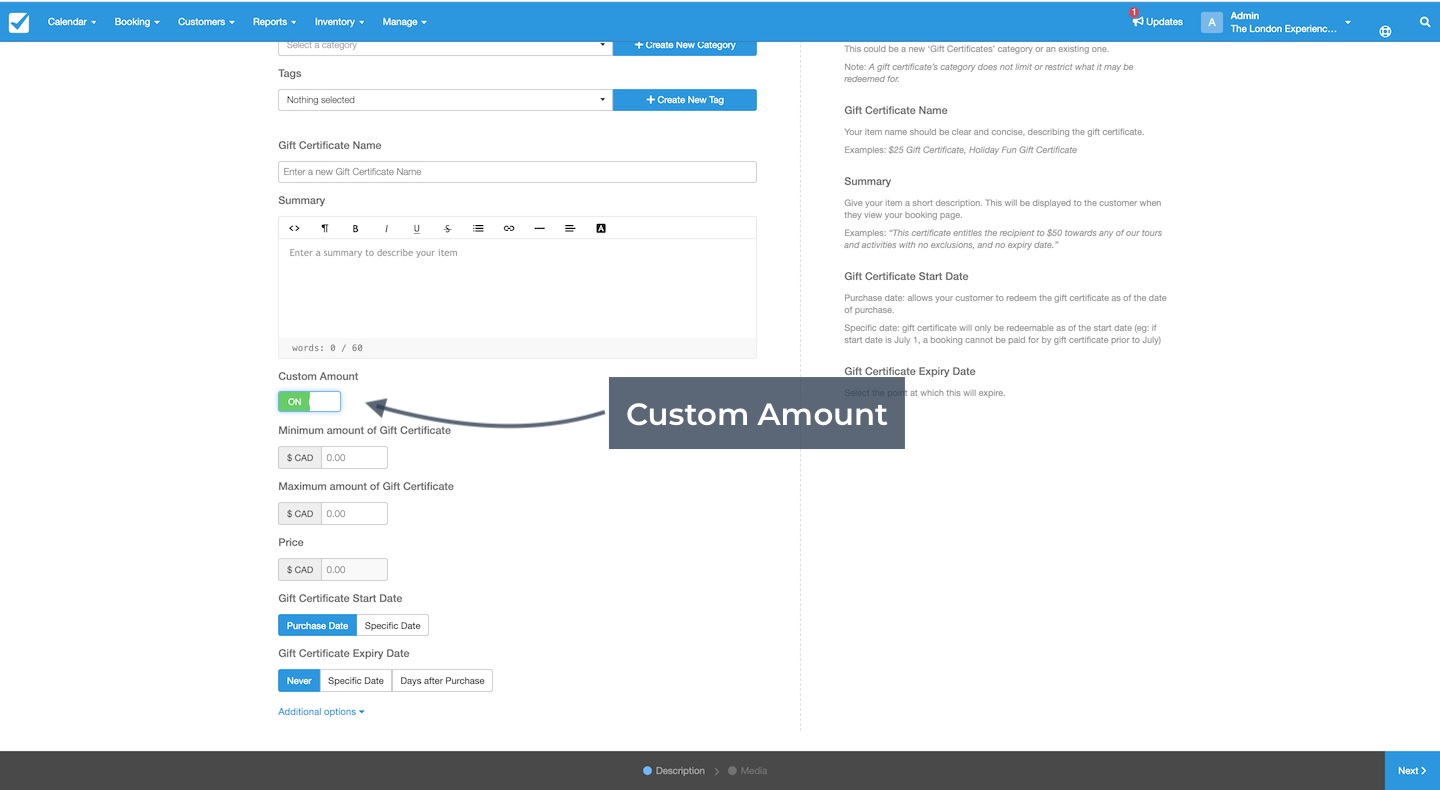Click the globe language icon

click(1385, 31)
